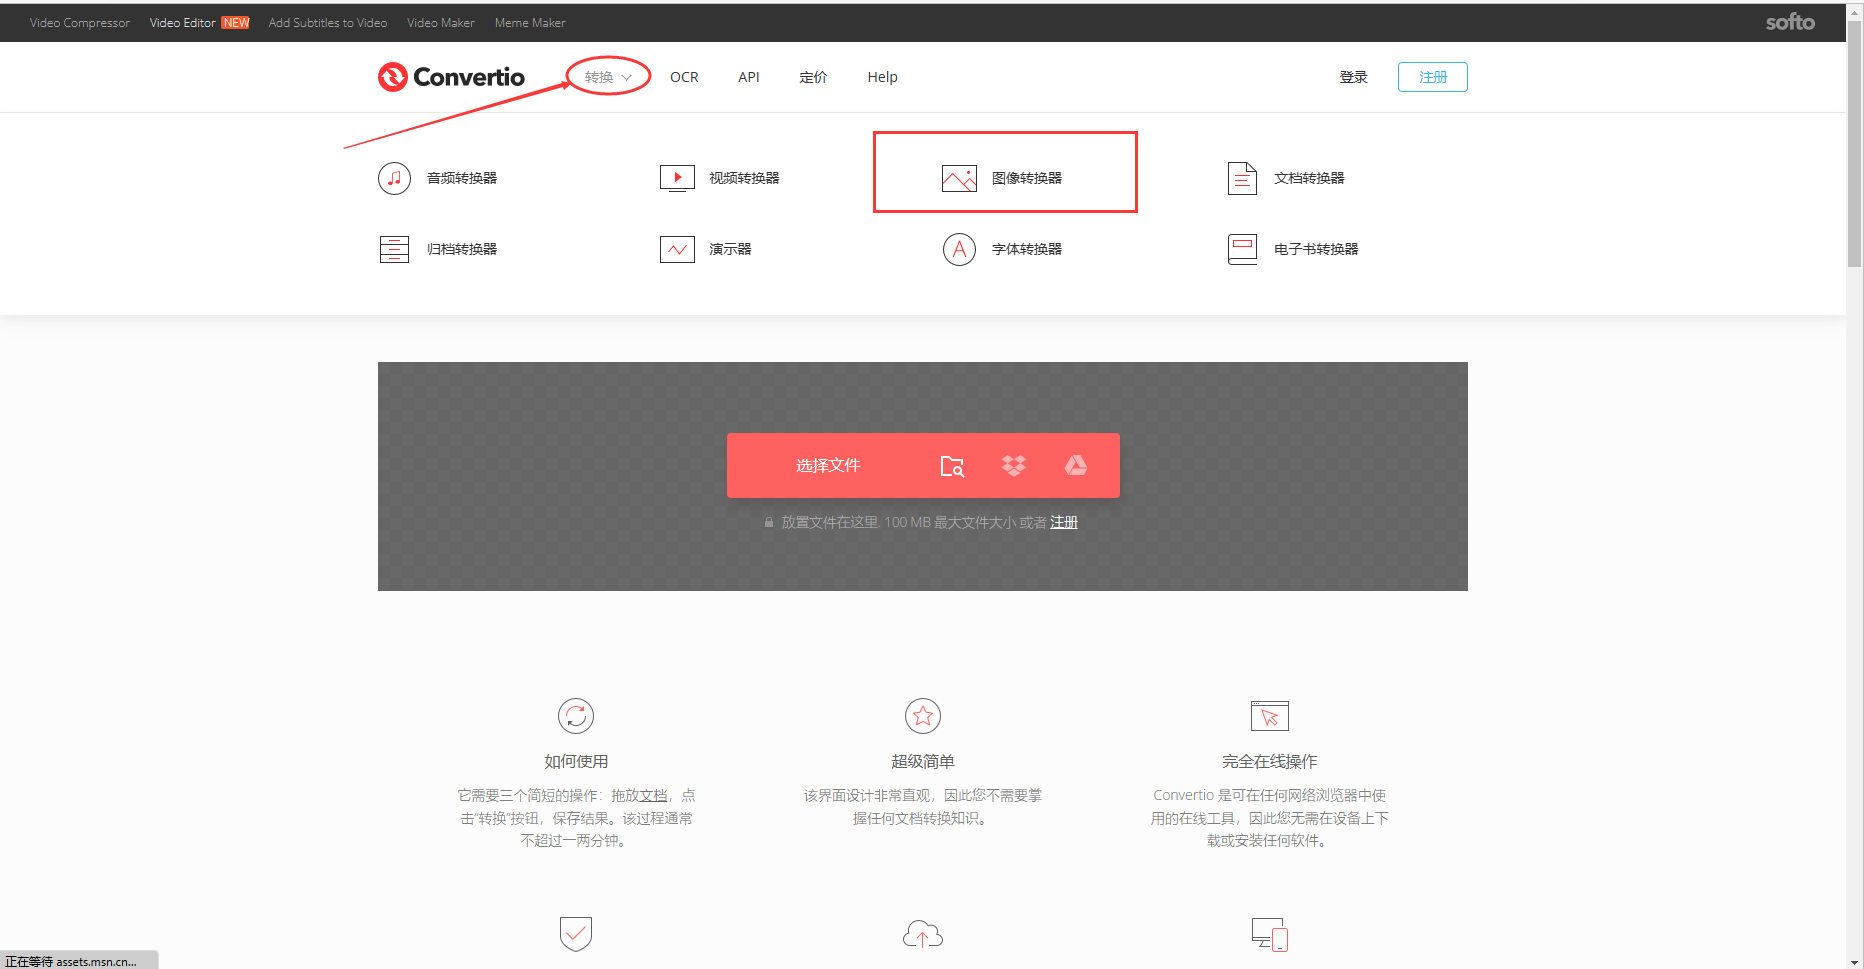1864x969 pixels.
Task: Open the Video Maker link
Action: pyautogui.click(x=441, y=22)
